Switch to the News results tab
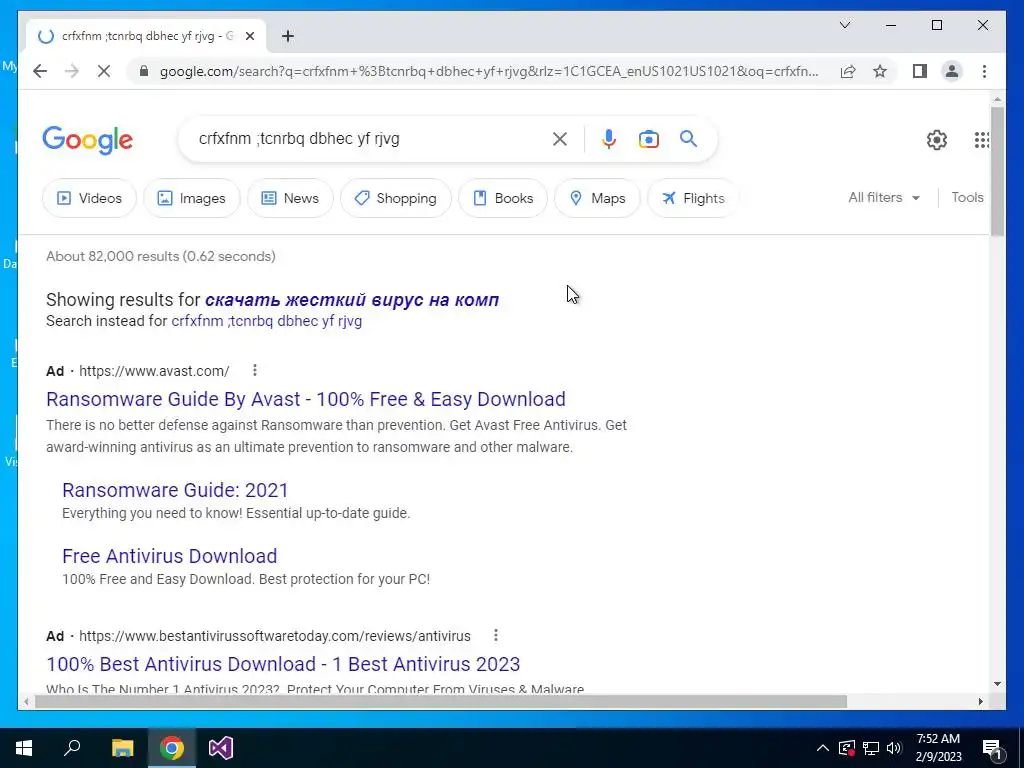Screen dimensions: 1024x768 click(x=290, y=198)
